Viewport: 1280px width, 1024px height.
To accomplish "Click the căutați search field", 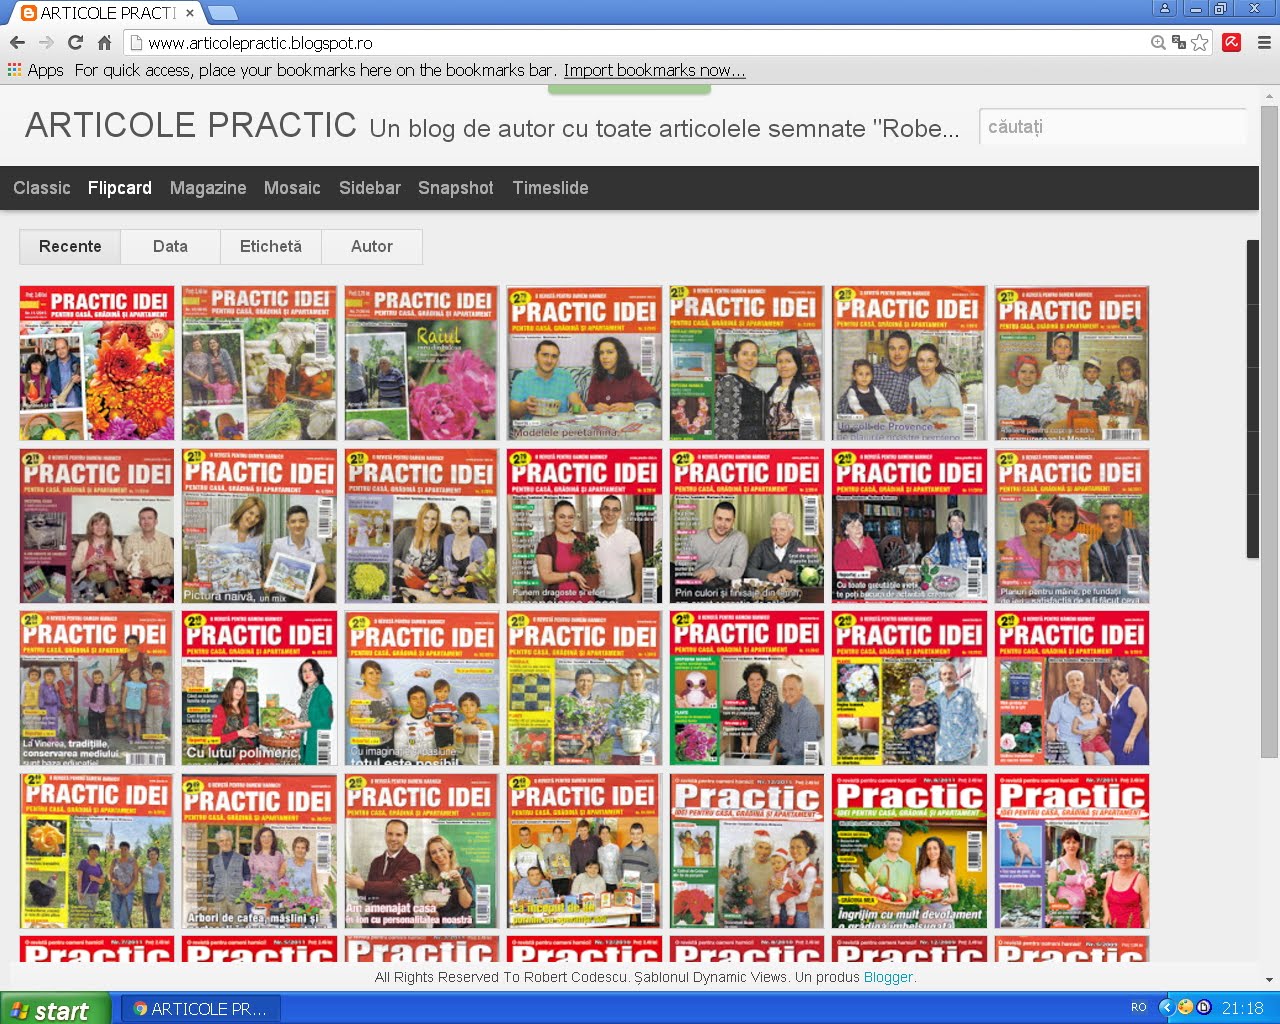I will point(1112,127).
